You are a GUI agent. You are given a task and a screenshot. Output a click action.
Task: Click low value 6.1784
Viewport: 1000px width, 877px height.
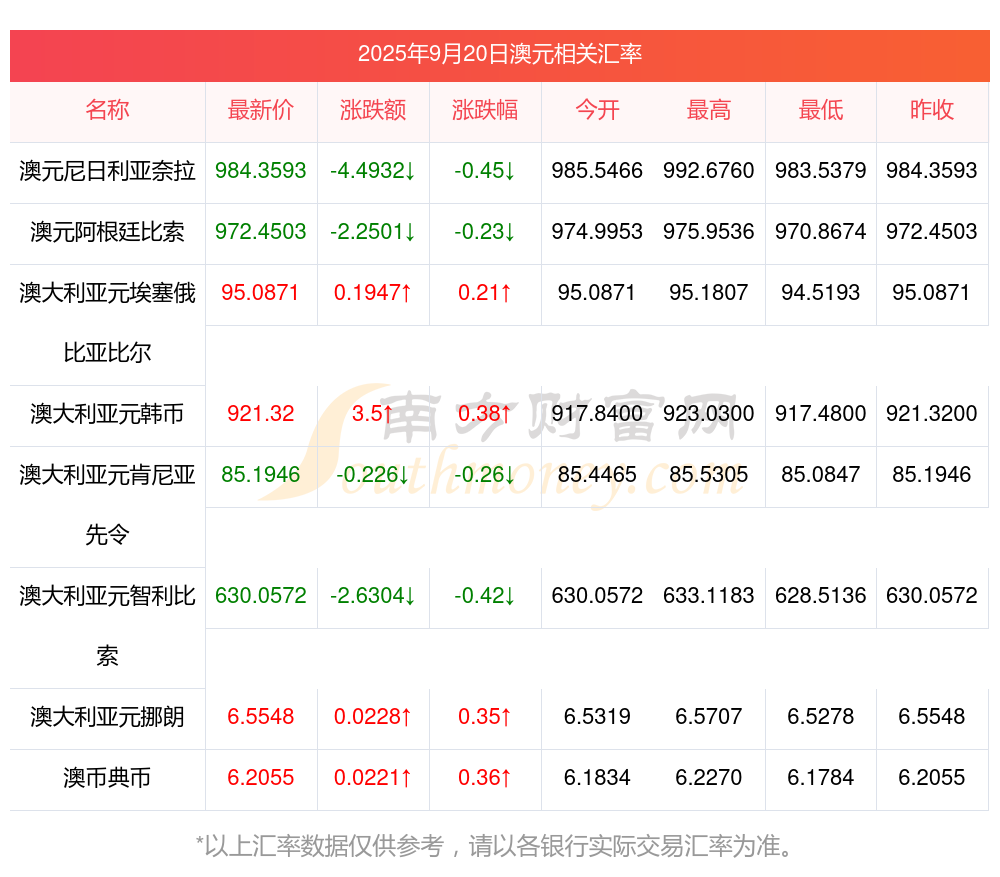[x=821, y=778]
